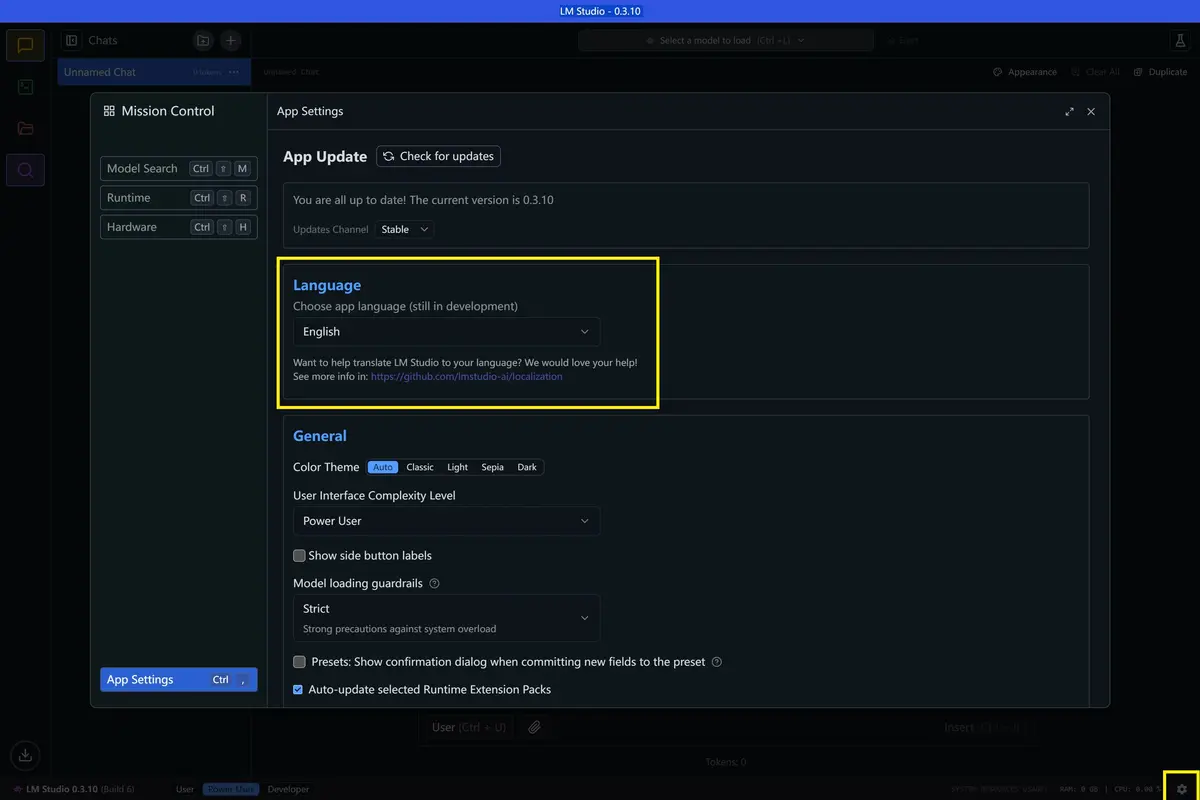Click the Chats panel title

tap(103, 41)
